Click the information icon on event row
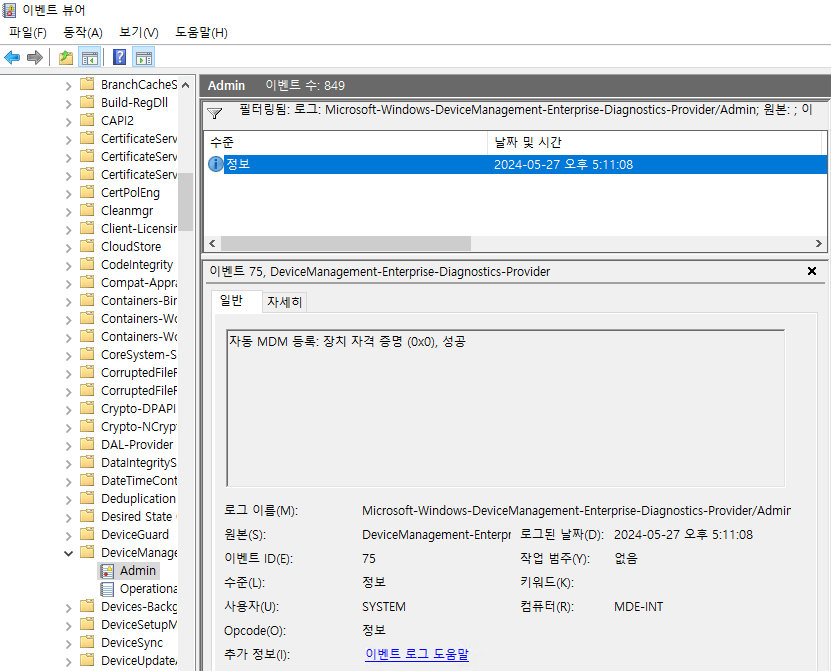 215,164
